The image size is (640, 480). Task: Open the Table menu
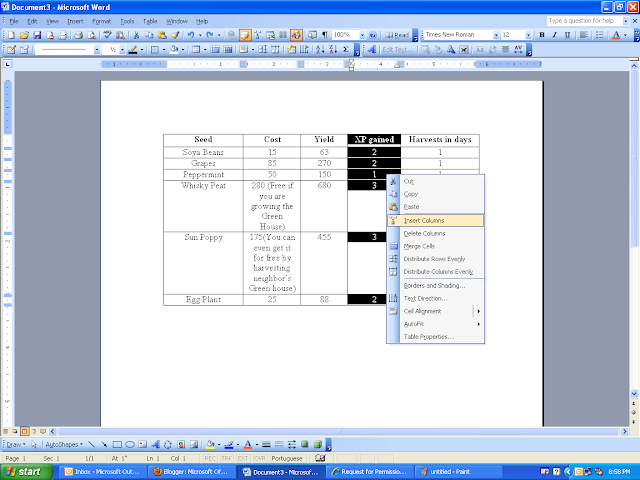tap(150, 21)
